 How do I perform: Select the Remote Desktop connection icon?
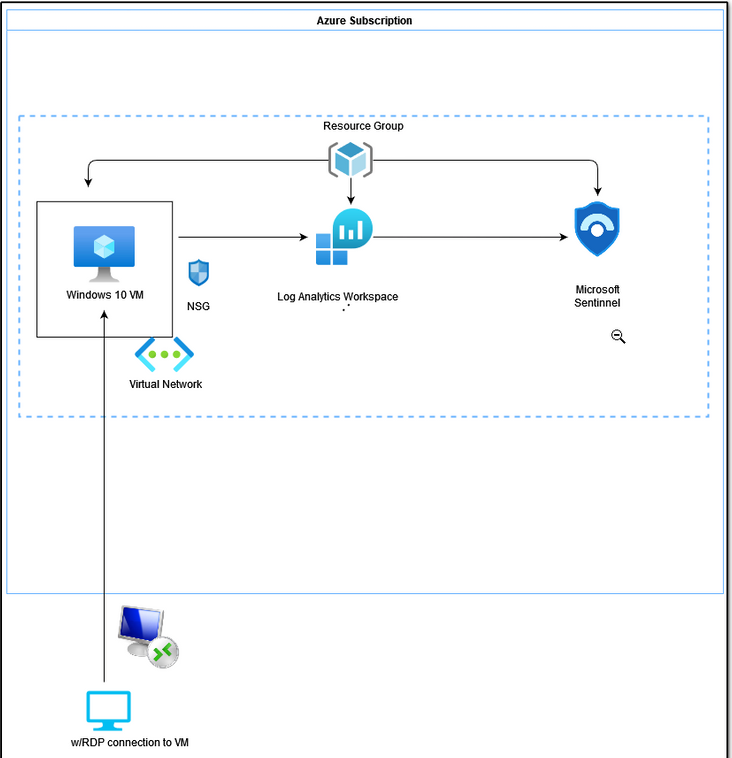coord(148,637)
